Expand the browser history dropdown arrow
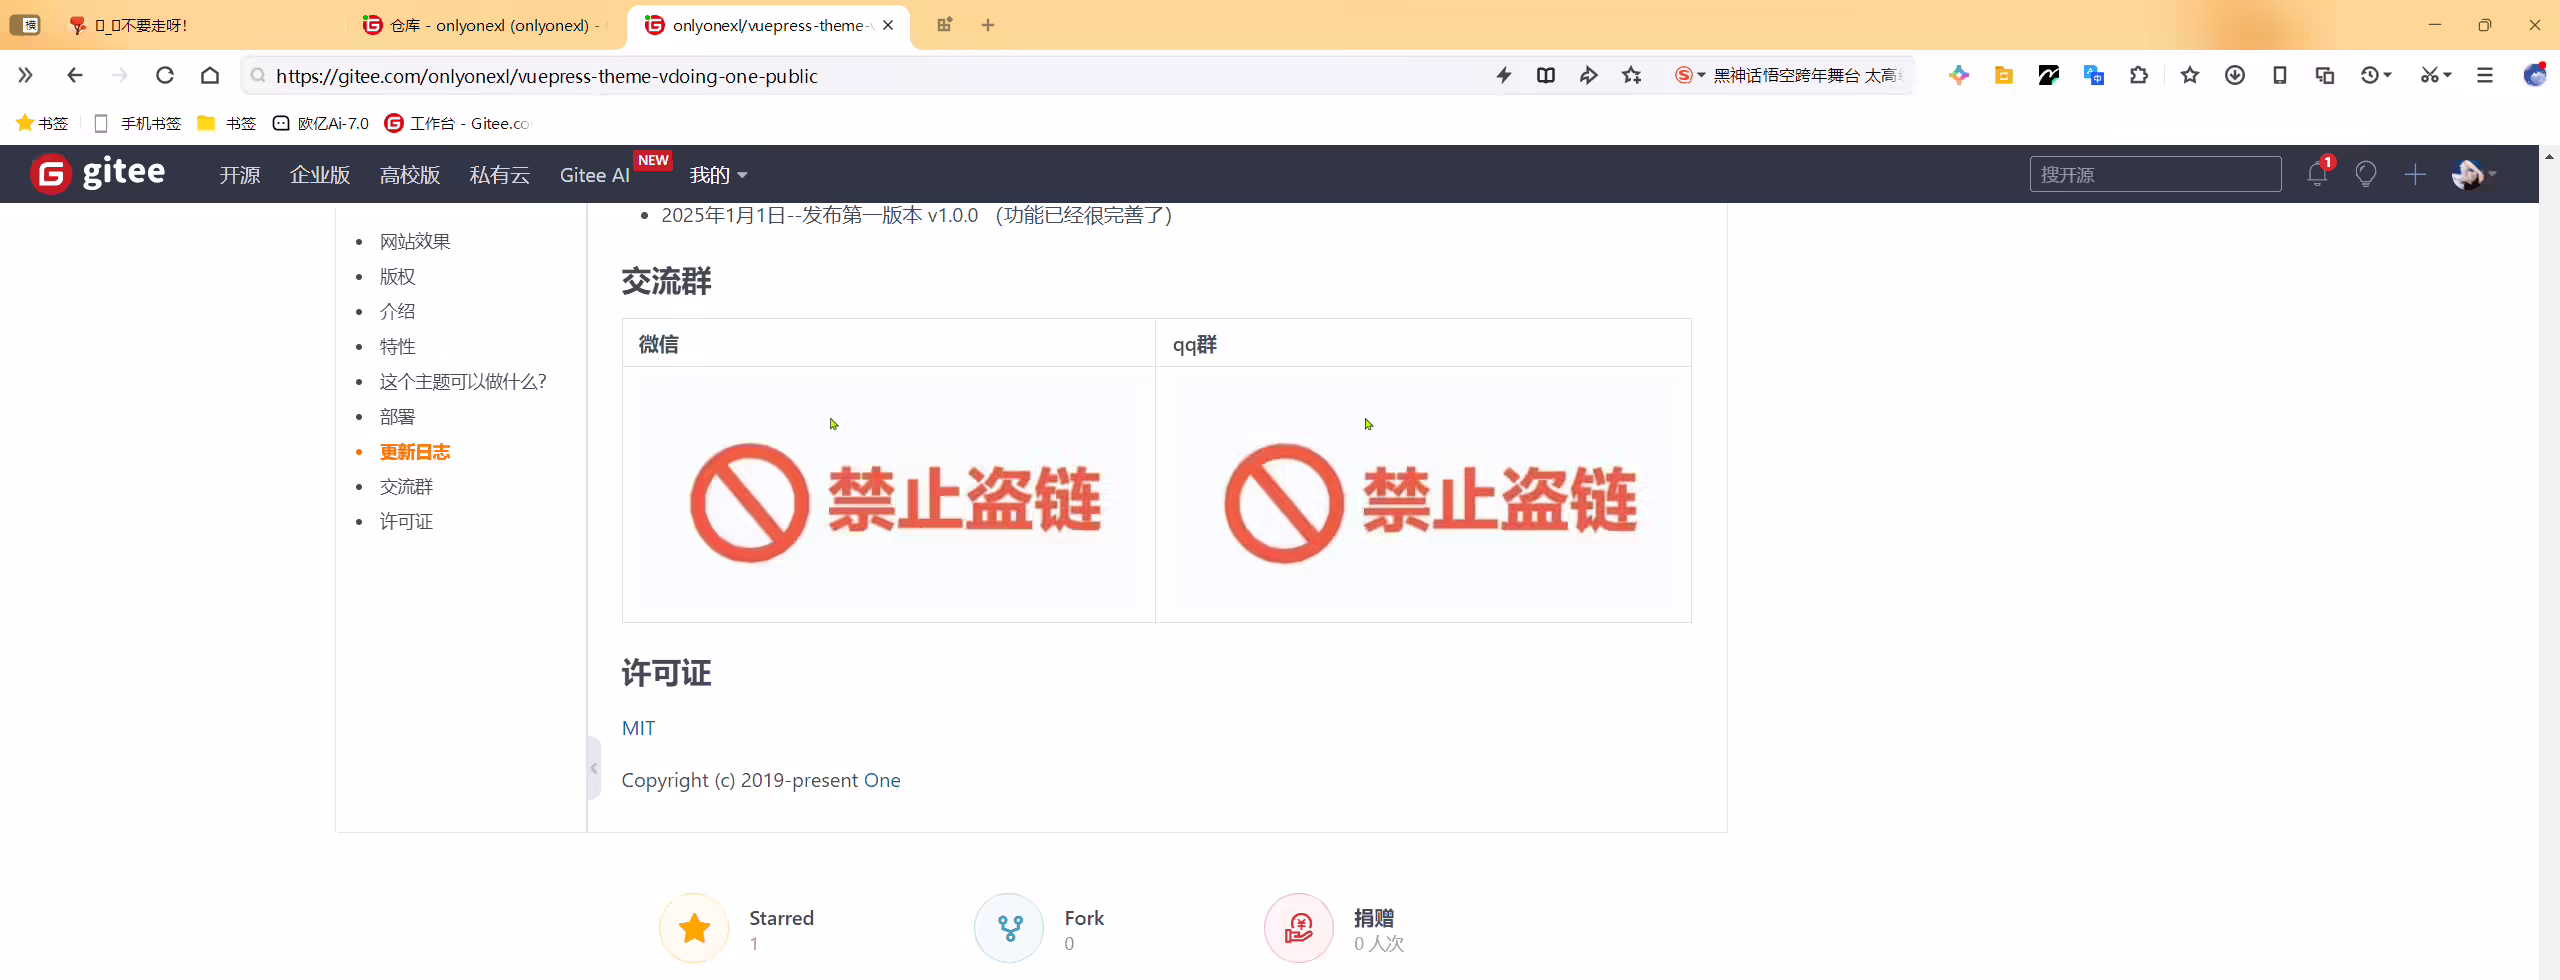2560x980 pixels. point(2387,75)
